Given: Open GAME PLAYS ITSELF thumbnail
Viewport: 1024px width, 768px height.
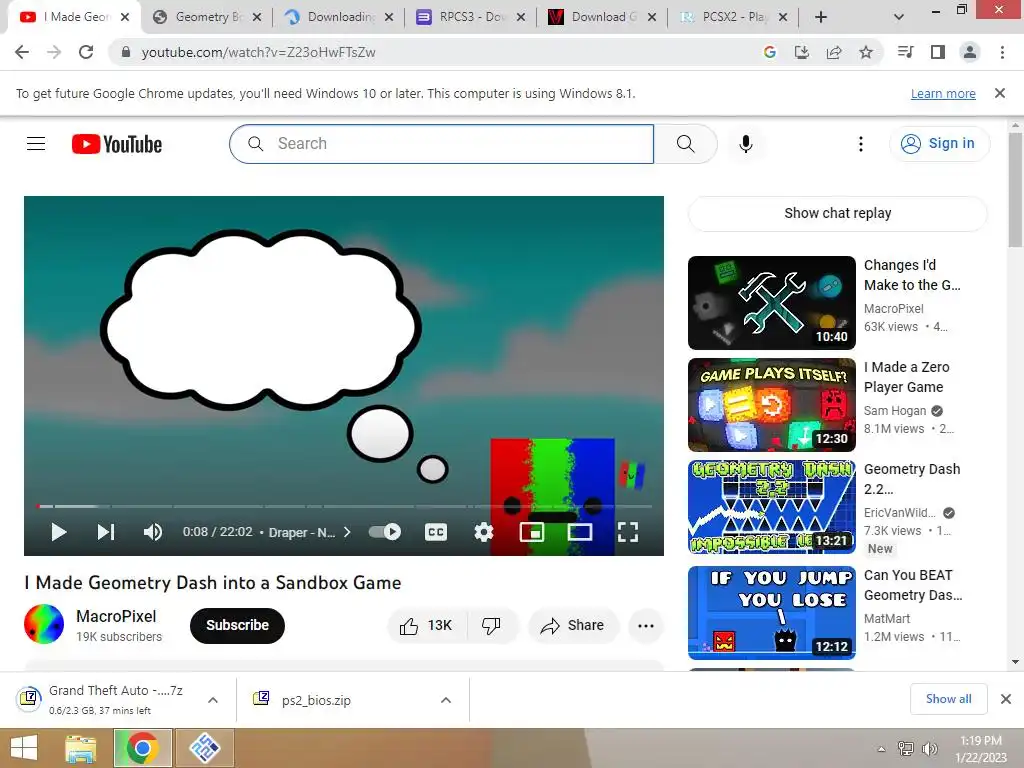Looking at the screenshot, I should tap(771, 405).
